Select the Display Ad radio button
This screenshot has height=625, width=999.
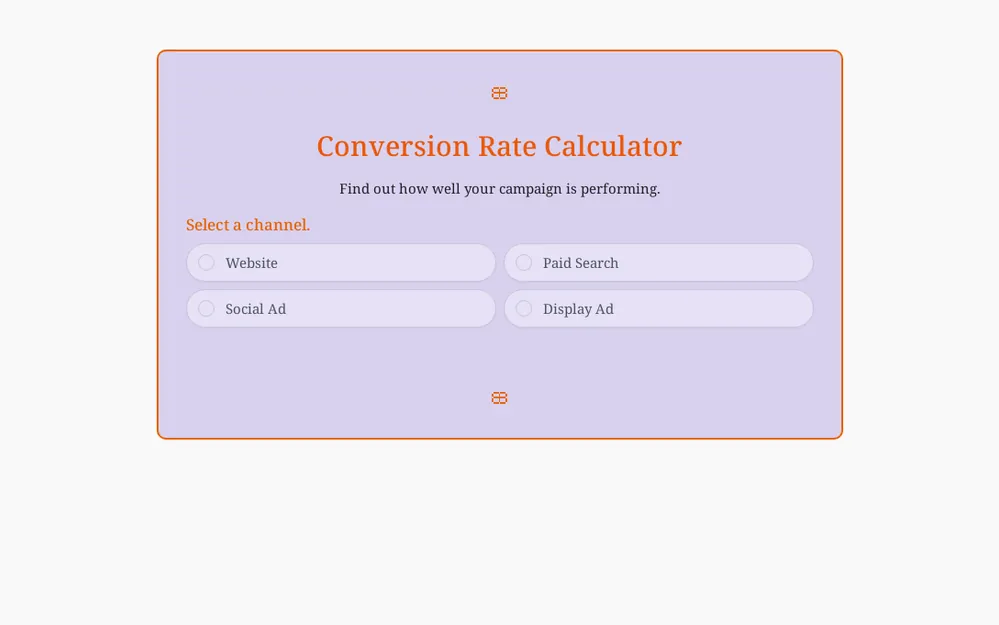(x=524, y=309)
